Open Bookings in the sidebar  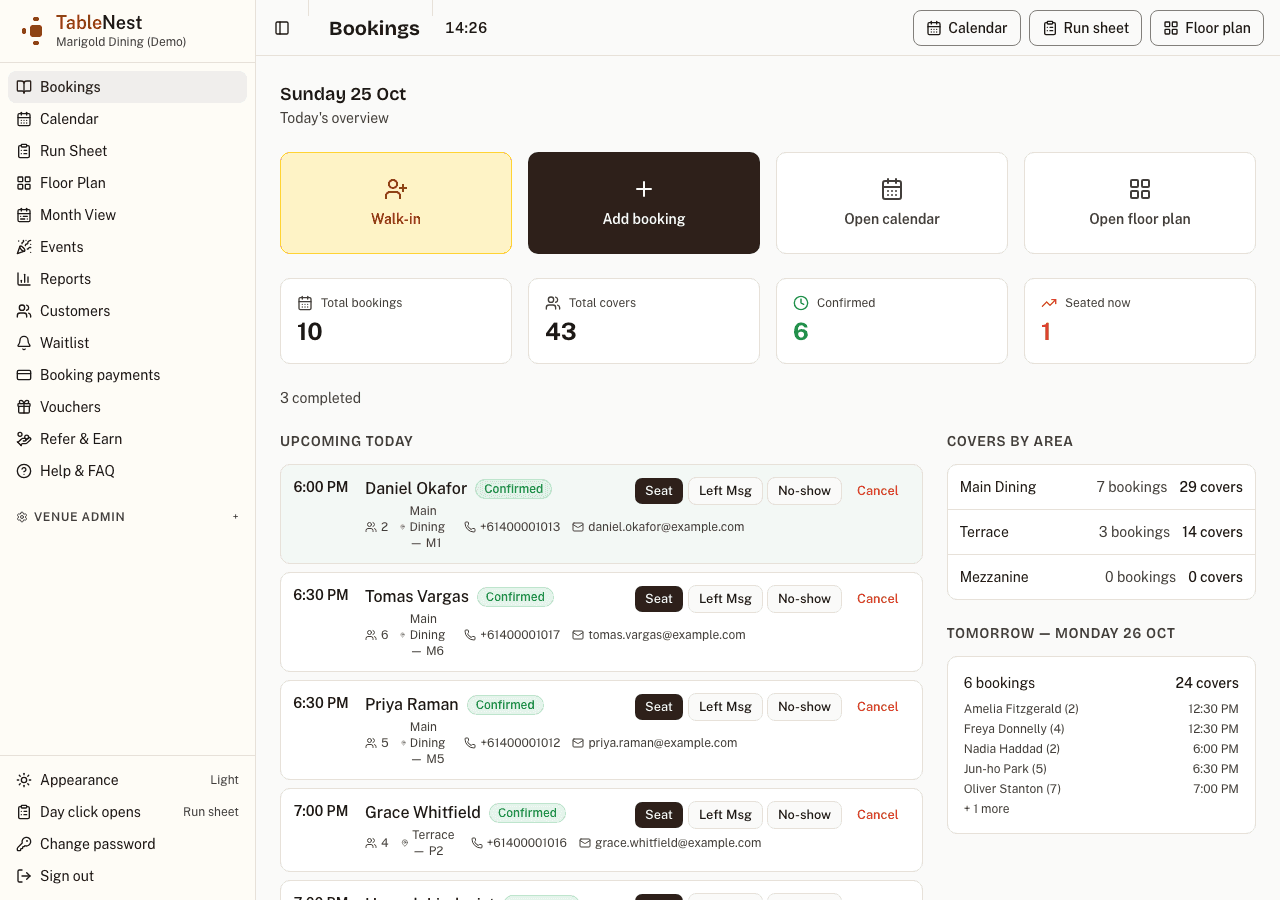(x=127, y=87)
